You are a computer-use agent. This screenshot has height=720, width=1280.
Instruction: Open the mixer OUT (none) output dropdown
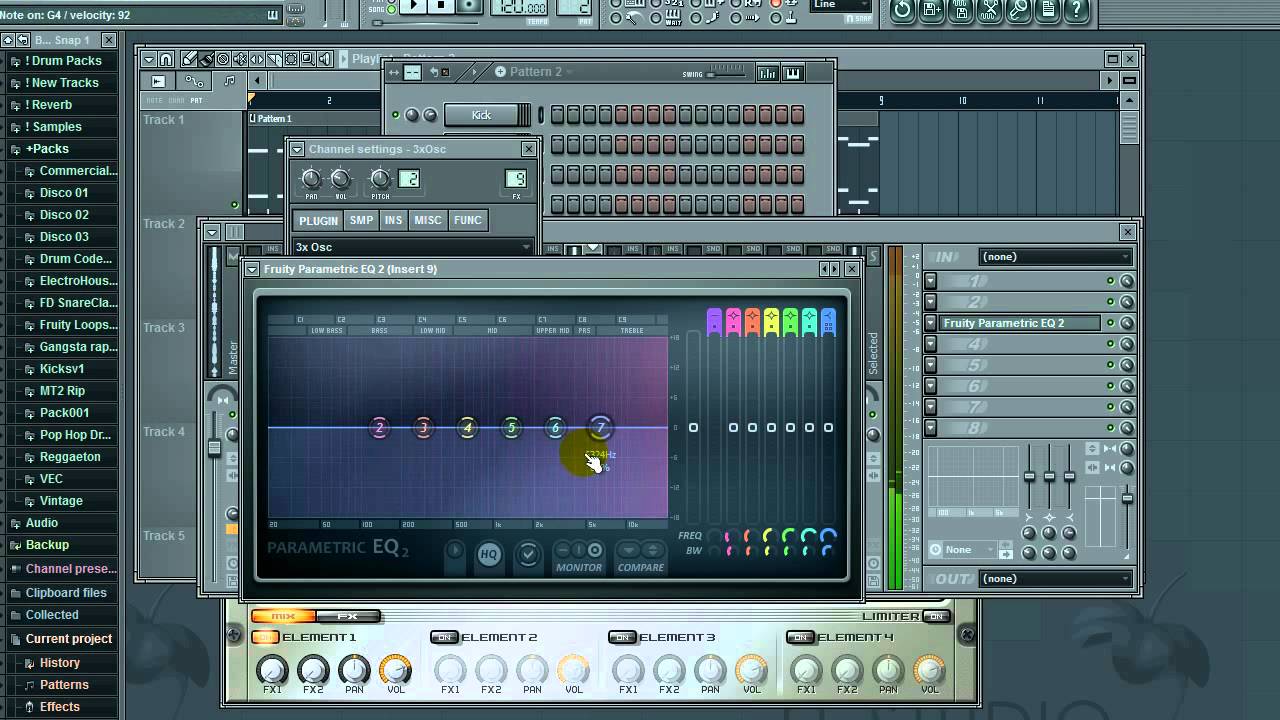click(1055, 579)
